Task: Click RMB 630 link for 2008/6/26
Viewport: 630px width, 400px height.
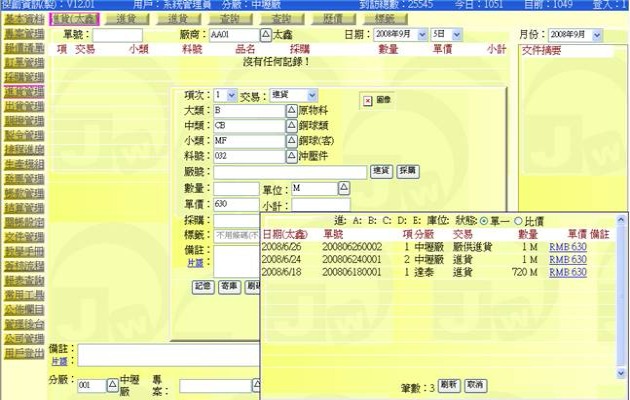Action: 566,245
